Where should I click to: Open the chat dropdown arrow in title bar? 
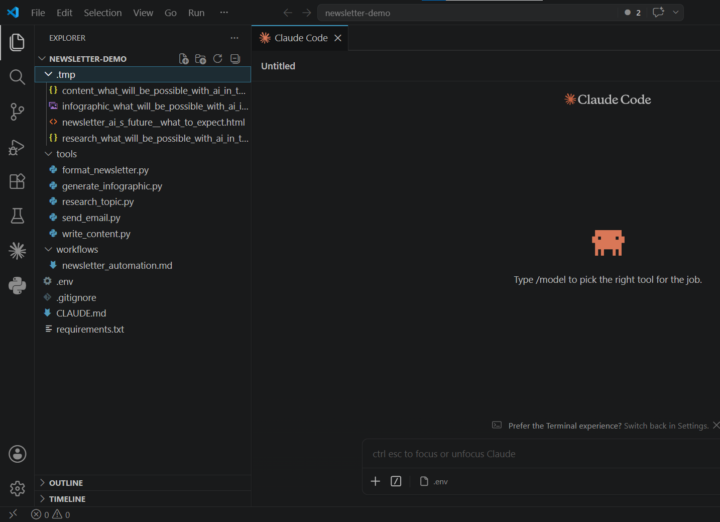click(675, 12)
